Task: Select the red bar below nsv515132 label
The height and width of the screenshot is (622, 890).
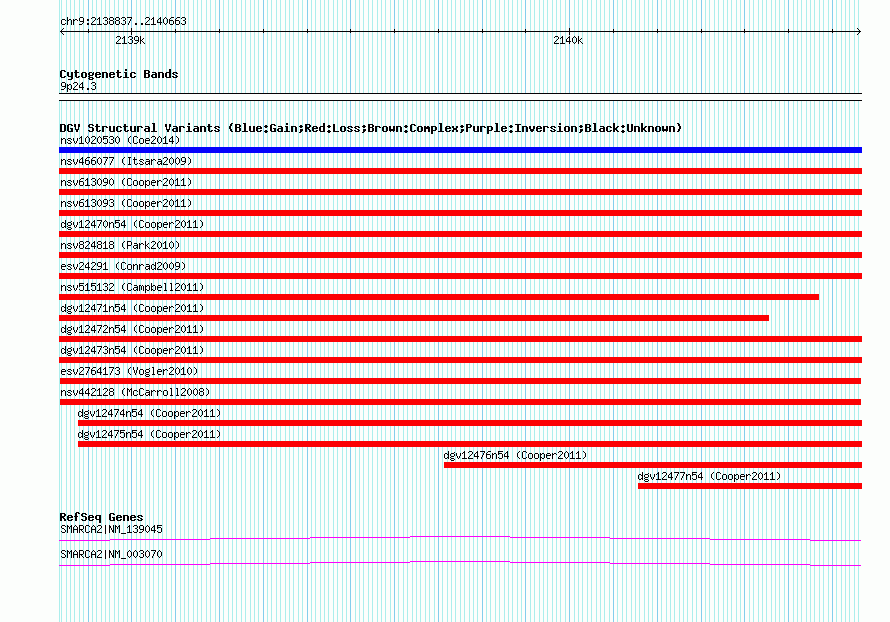Action: pyautogui.click(x=439, y=297)
